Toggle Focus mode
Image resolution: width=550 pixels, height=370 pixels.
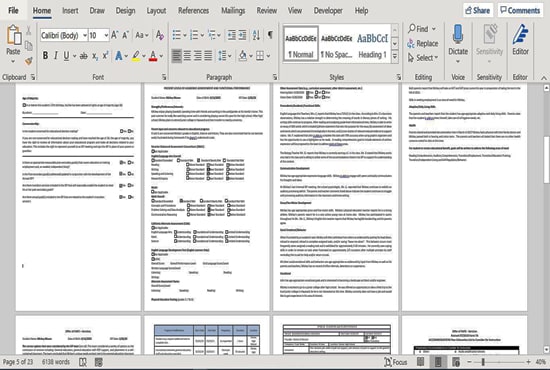tap(396, 362)
